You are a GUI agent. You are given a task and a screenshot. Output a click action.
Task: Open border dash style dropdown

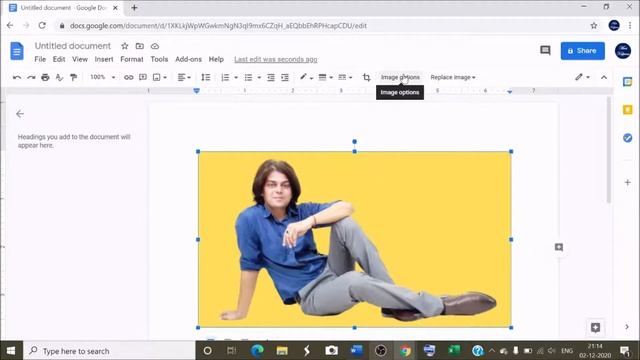345,77
